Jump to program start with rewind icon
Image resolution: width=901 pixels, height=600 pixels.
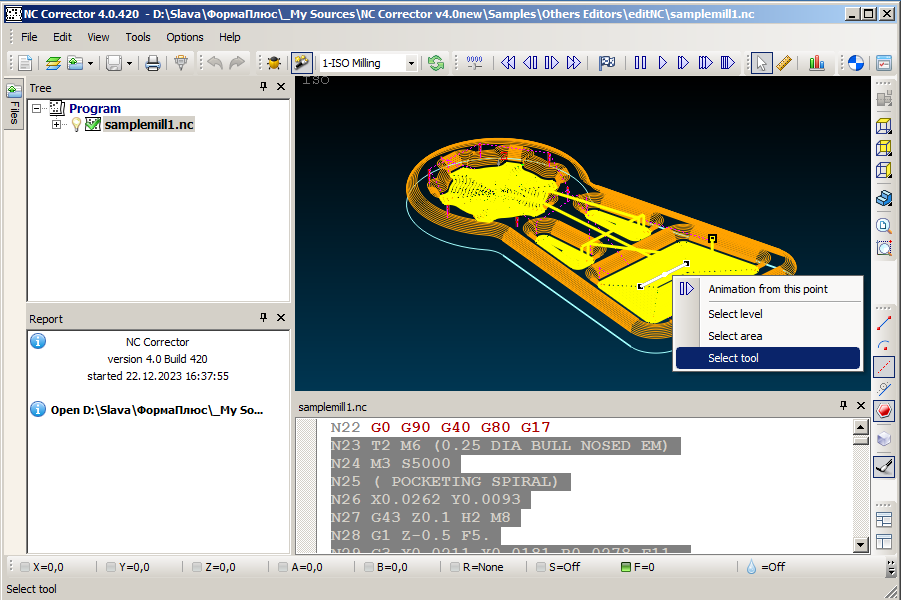[x=508, y=63]
